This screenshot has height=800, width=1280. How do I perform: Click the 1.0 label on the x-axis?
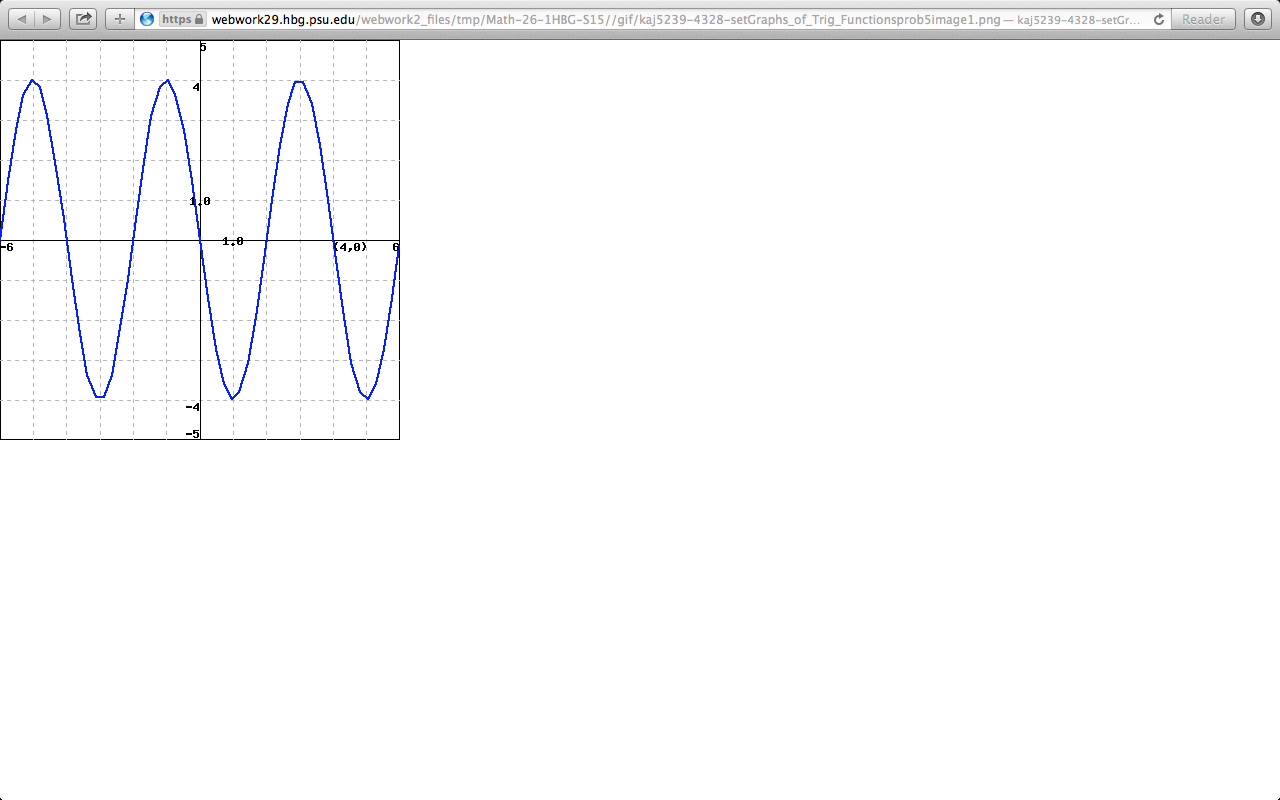point(232,241)
